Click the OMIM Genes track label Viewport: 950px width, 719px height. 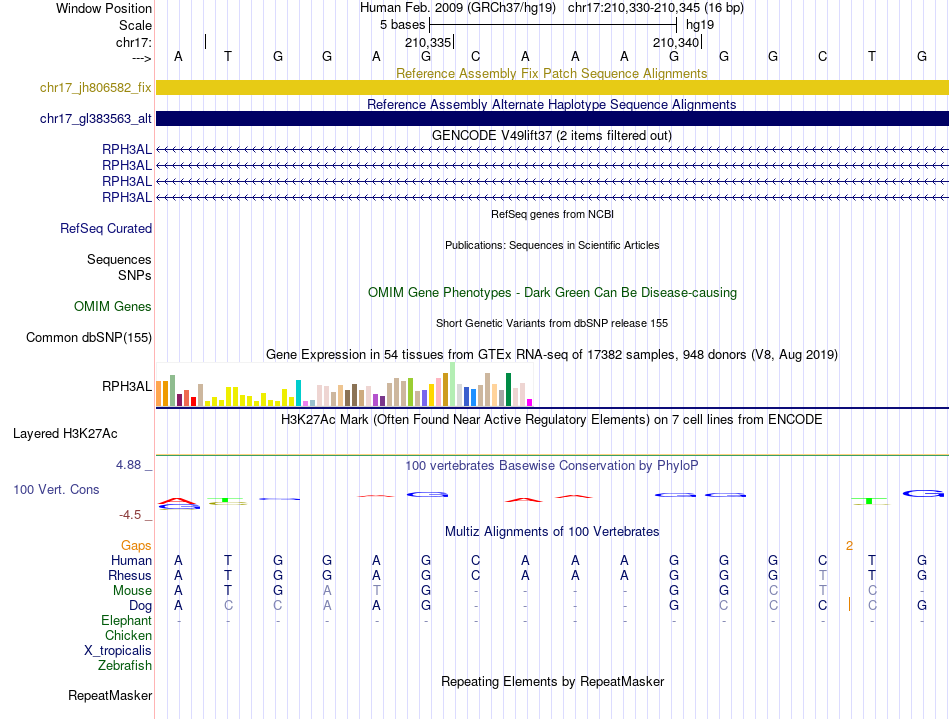[113, 306]
